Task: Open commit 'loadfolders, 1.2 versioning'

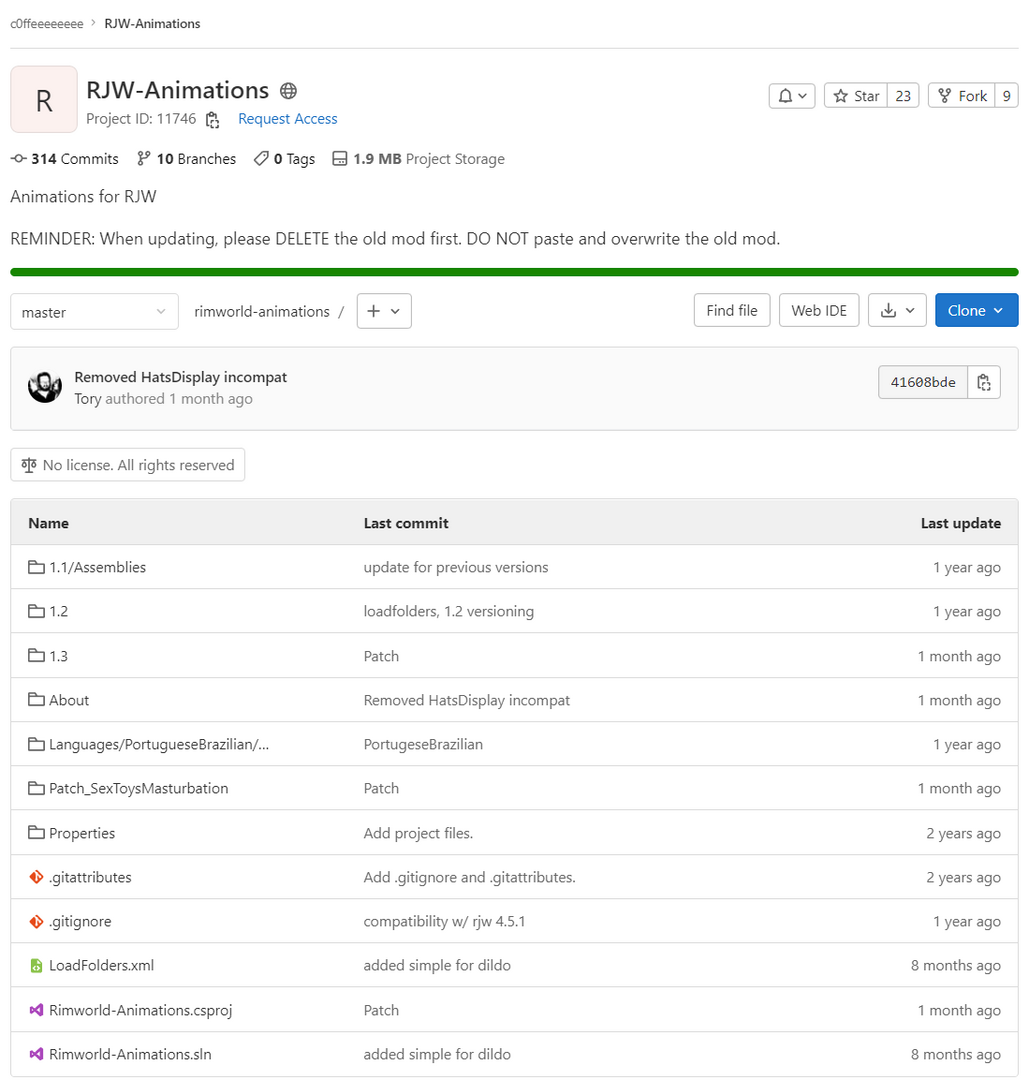Action: tap(448, 612)
